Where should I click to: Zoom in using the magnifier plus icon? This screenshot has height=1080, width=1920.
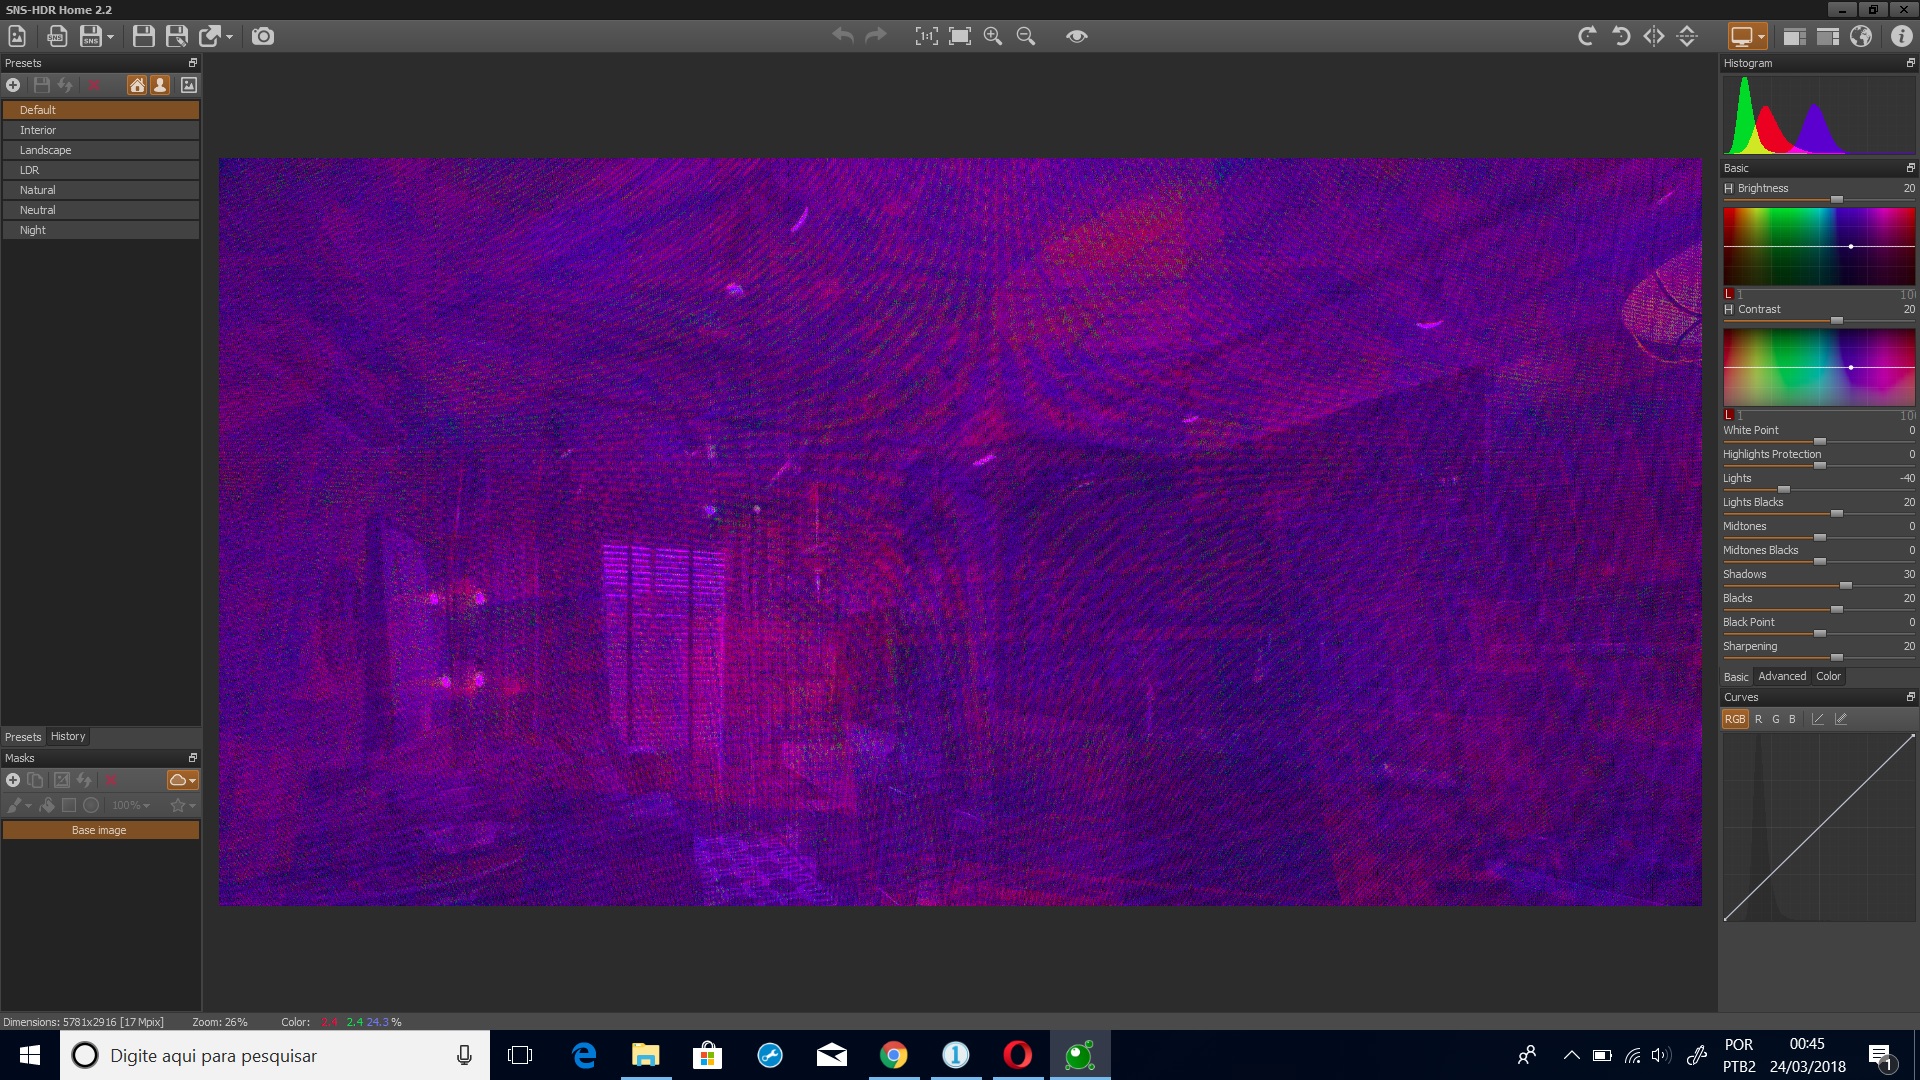pos(993,36)
